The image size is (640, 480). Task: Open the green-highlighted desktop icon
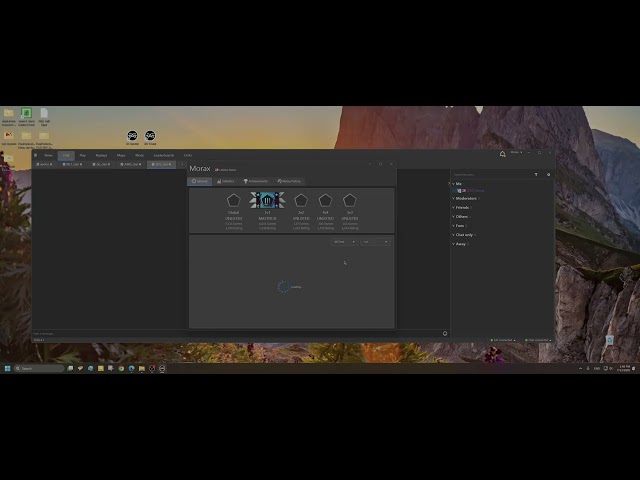click(x=26, y=113)
